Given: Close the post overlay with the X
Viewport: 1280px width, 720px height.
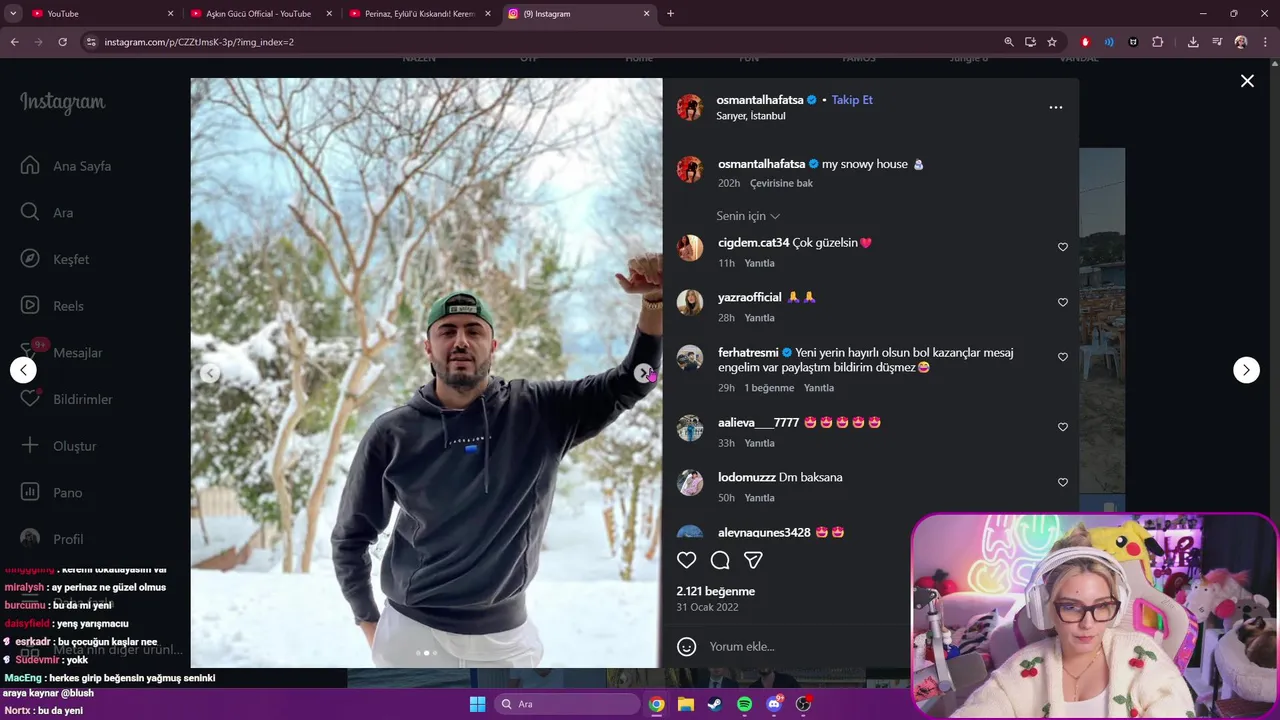Looking at the screenshot, I should (1247, 81).
